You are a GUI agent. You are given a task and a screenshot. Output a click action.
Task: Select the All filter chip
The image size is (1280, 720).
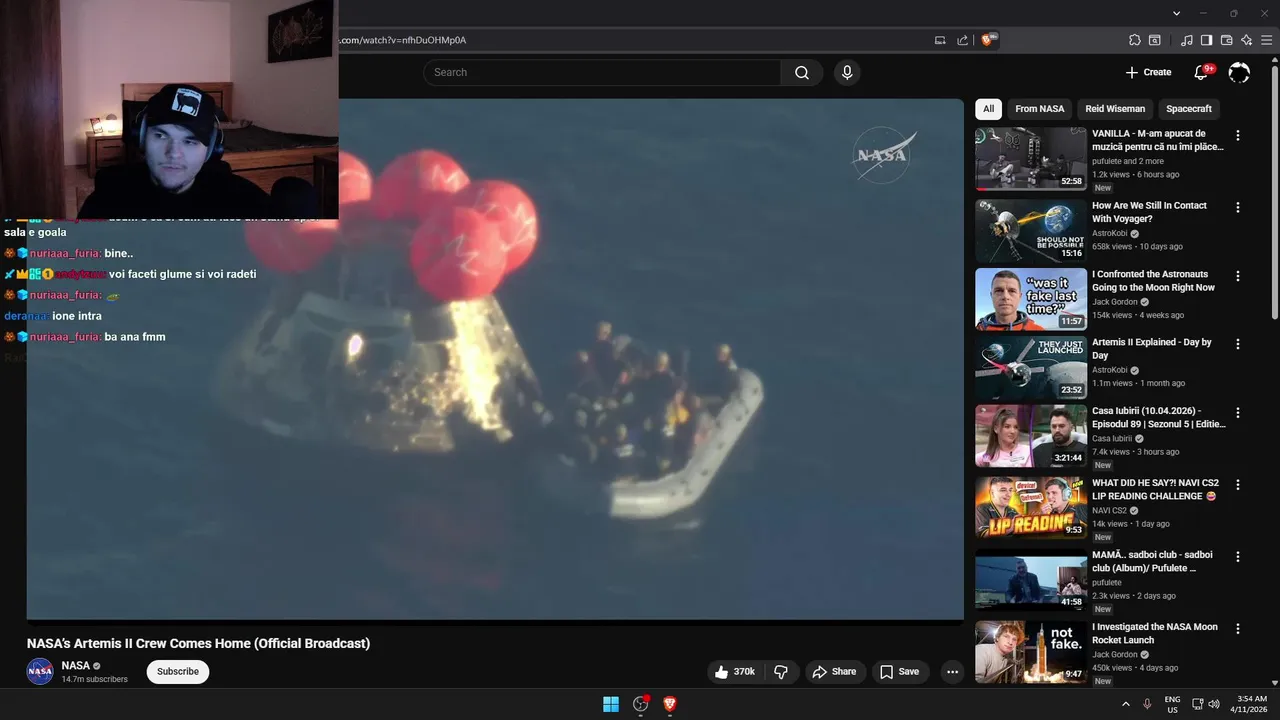click(988, 109)
